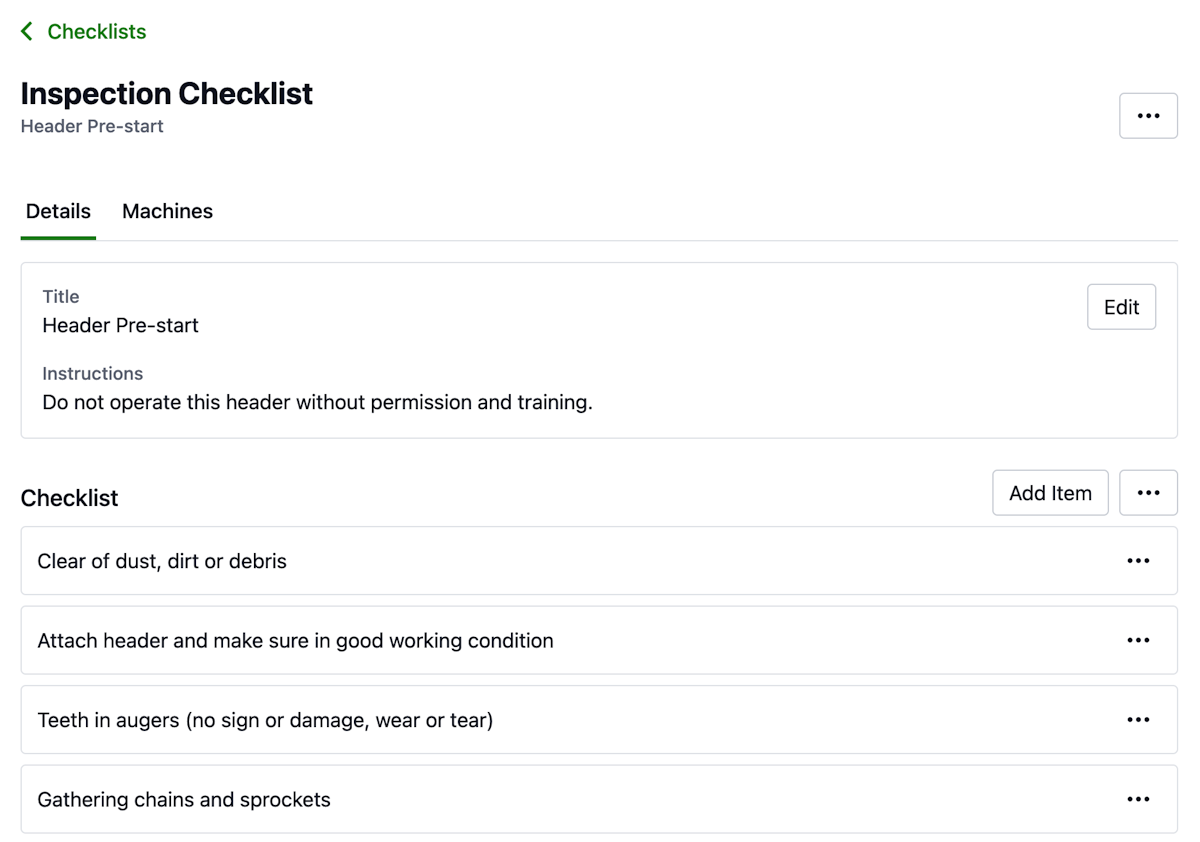Select the 'Header Pre-start' subtitle text
1200x842 pixels.
click(x=91, y=126)
